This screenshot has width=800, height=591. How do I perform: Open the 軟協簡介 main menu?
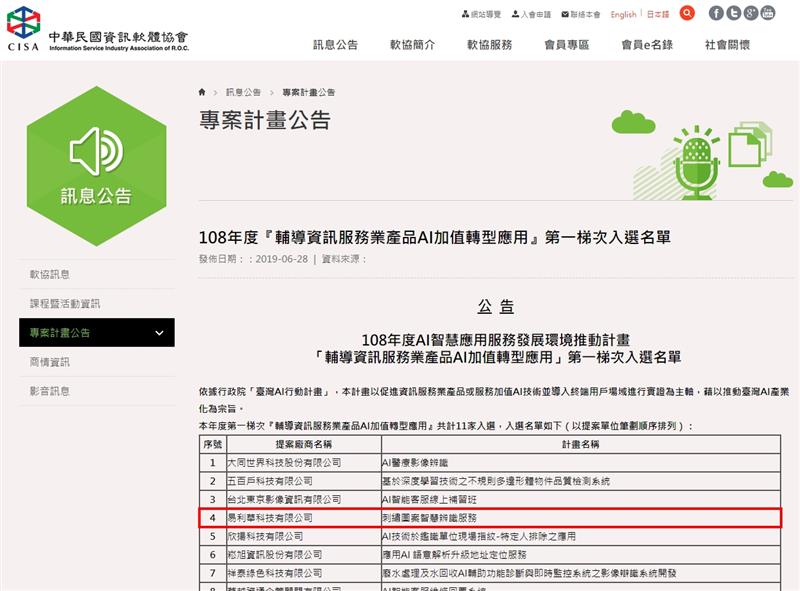coord(412,45)
